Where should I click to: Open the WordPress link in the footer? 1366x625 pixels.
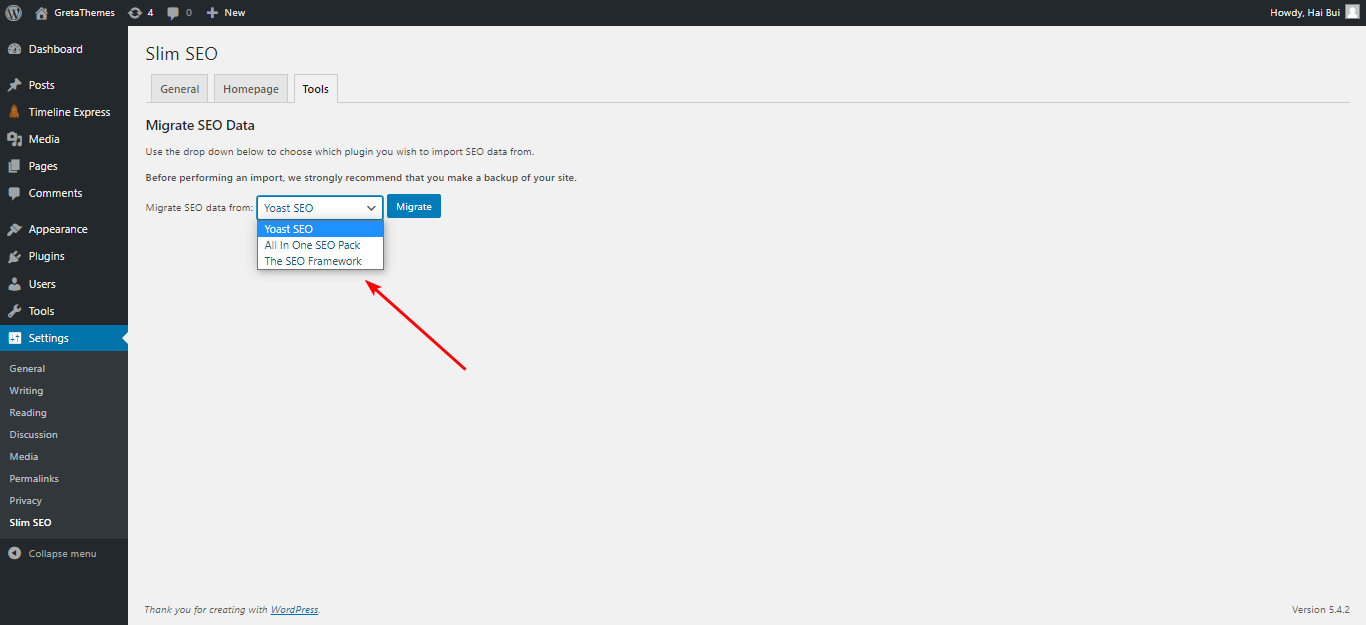(x=294, y=609)
